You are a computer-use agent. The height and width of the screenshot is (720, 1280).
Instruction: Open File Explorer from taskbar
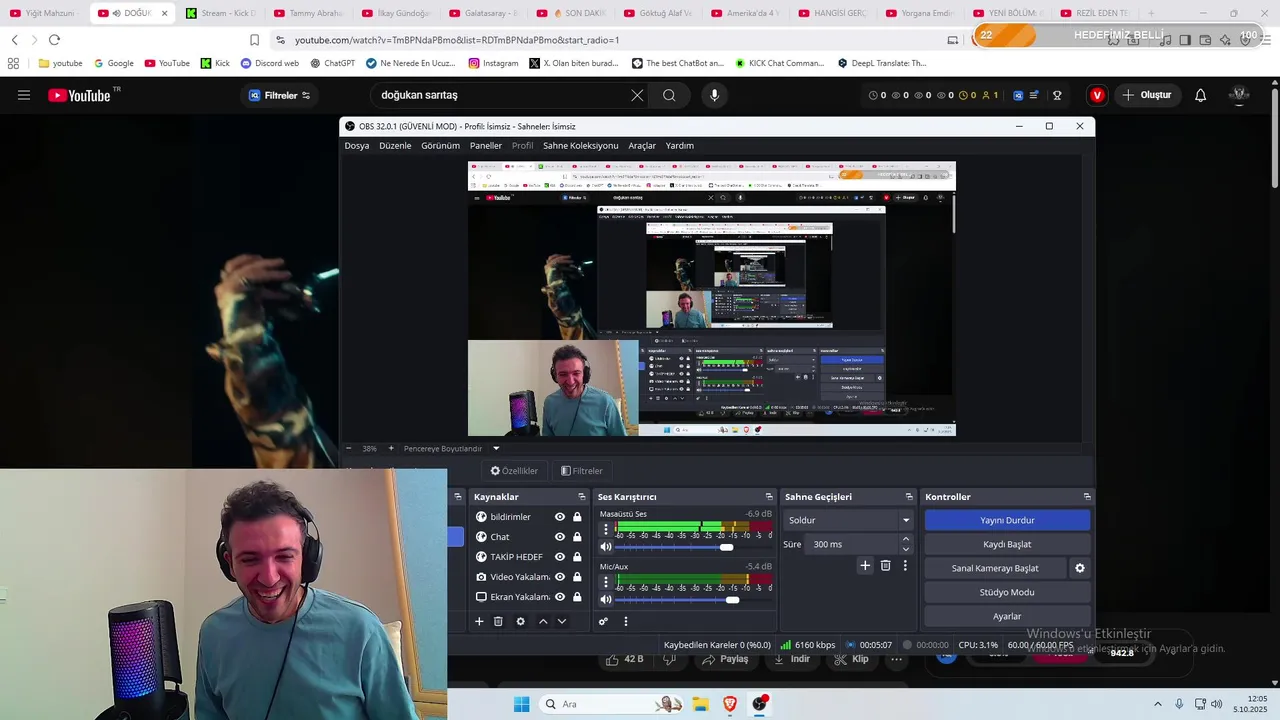700,704
